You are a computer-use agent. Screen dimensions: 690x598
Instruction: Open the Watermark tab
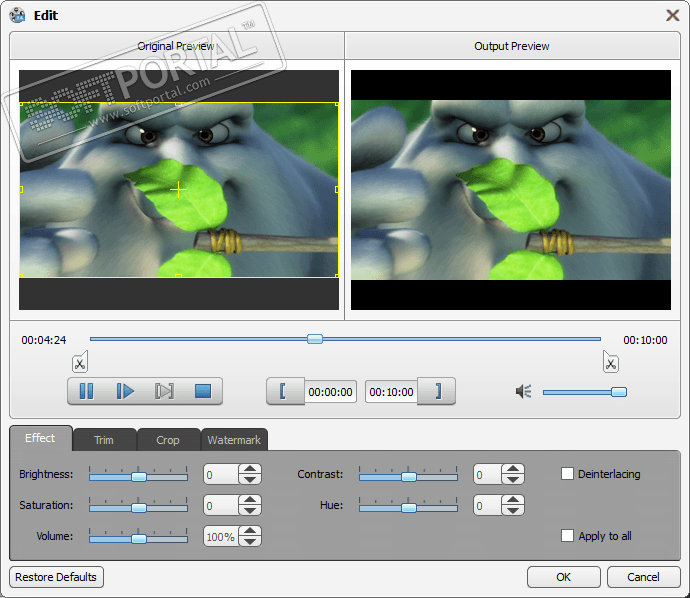tap(234, 440)
